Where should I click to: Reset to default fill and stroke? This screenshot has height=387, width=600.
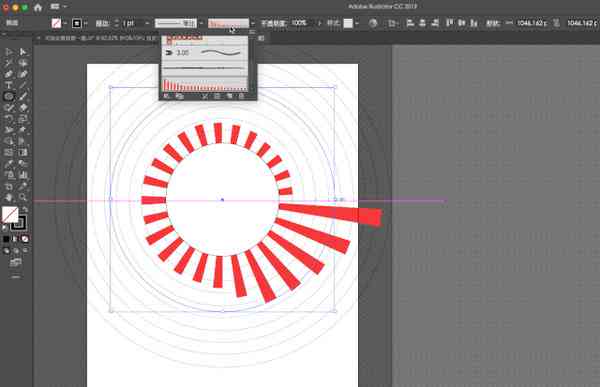pos(5,228)
